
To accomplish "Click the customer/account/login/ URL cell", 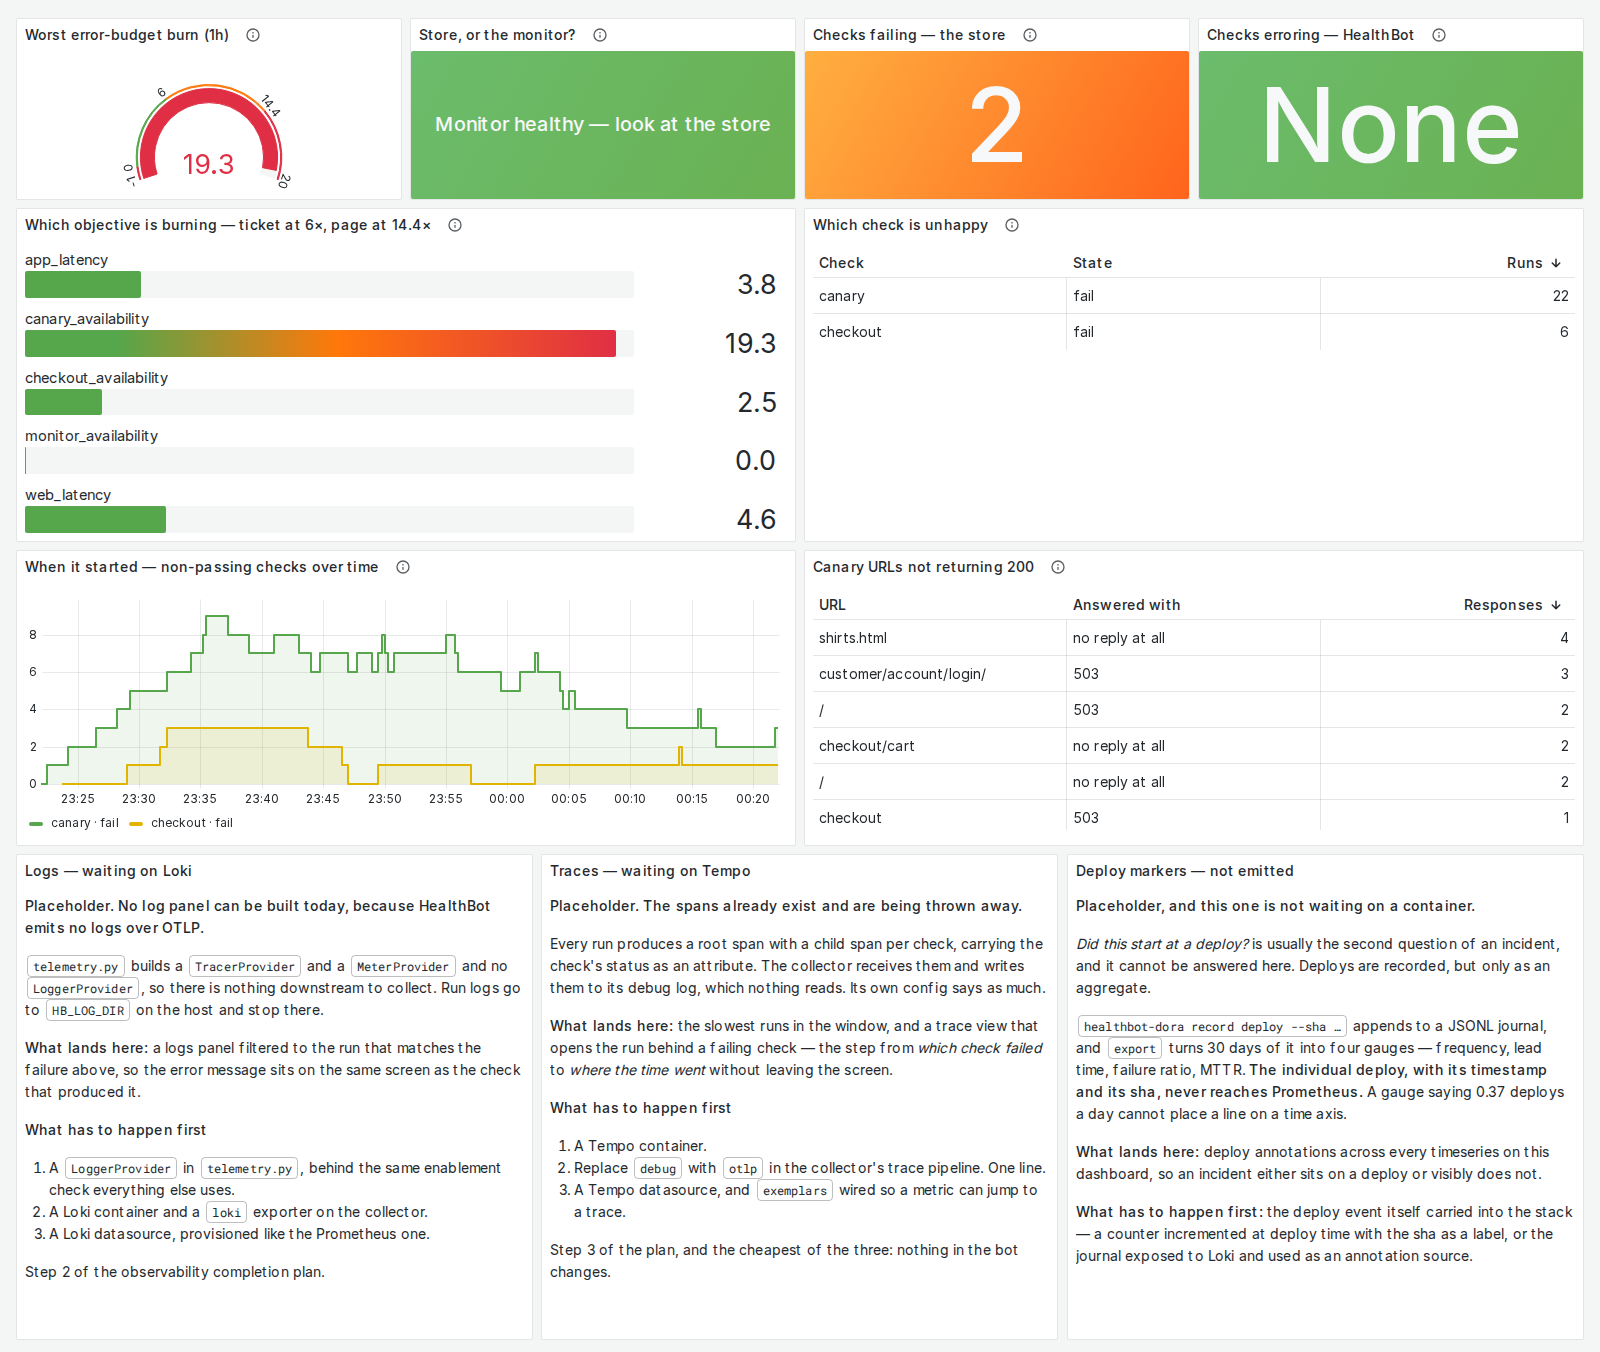I will coord(902,674).
